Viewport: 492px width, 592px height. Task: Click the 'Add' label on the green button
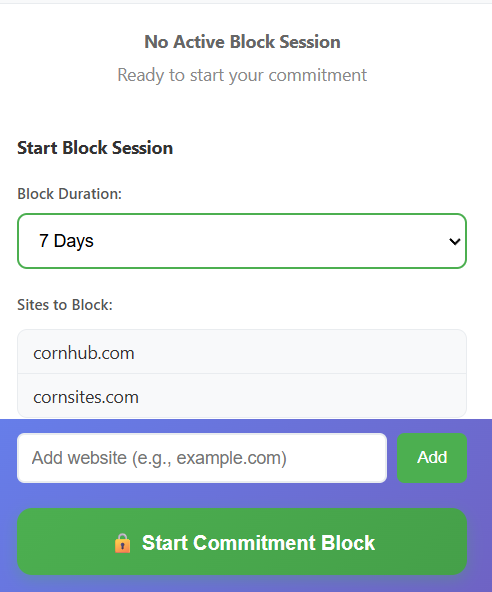pos(432,458)
